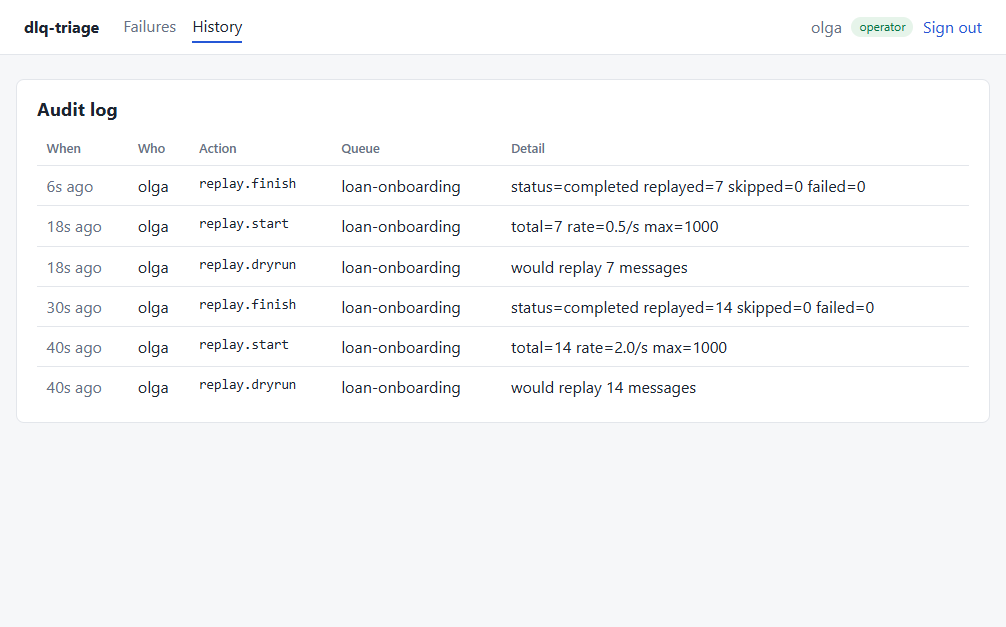
Task: Click replay.dryrun action in the 7 messages row
Action: 248,265
